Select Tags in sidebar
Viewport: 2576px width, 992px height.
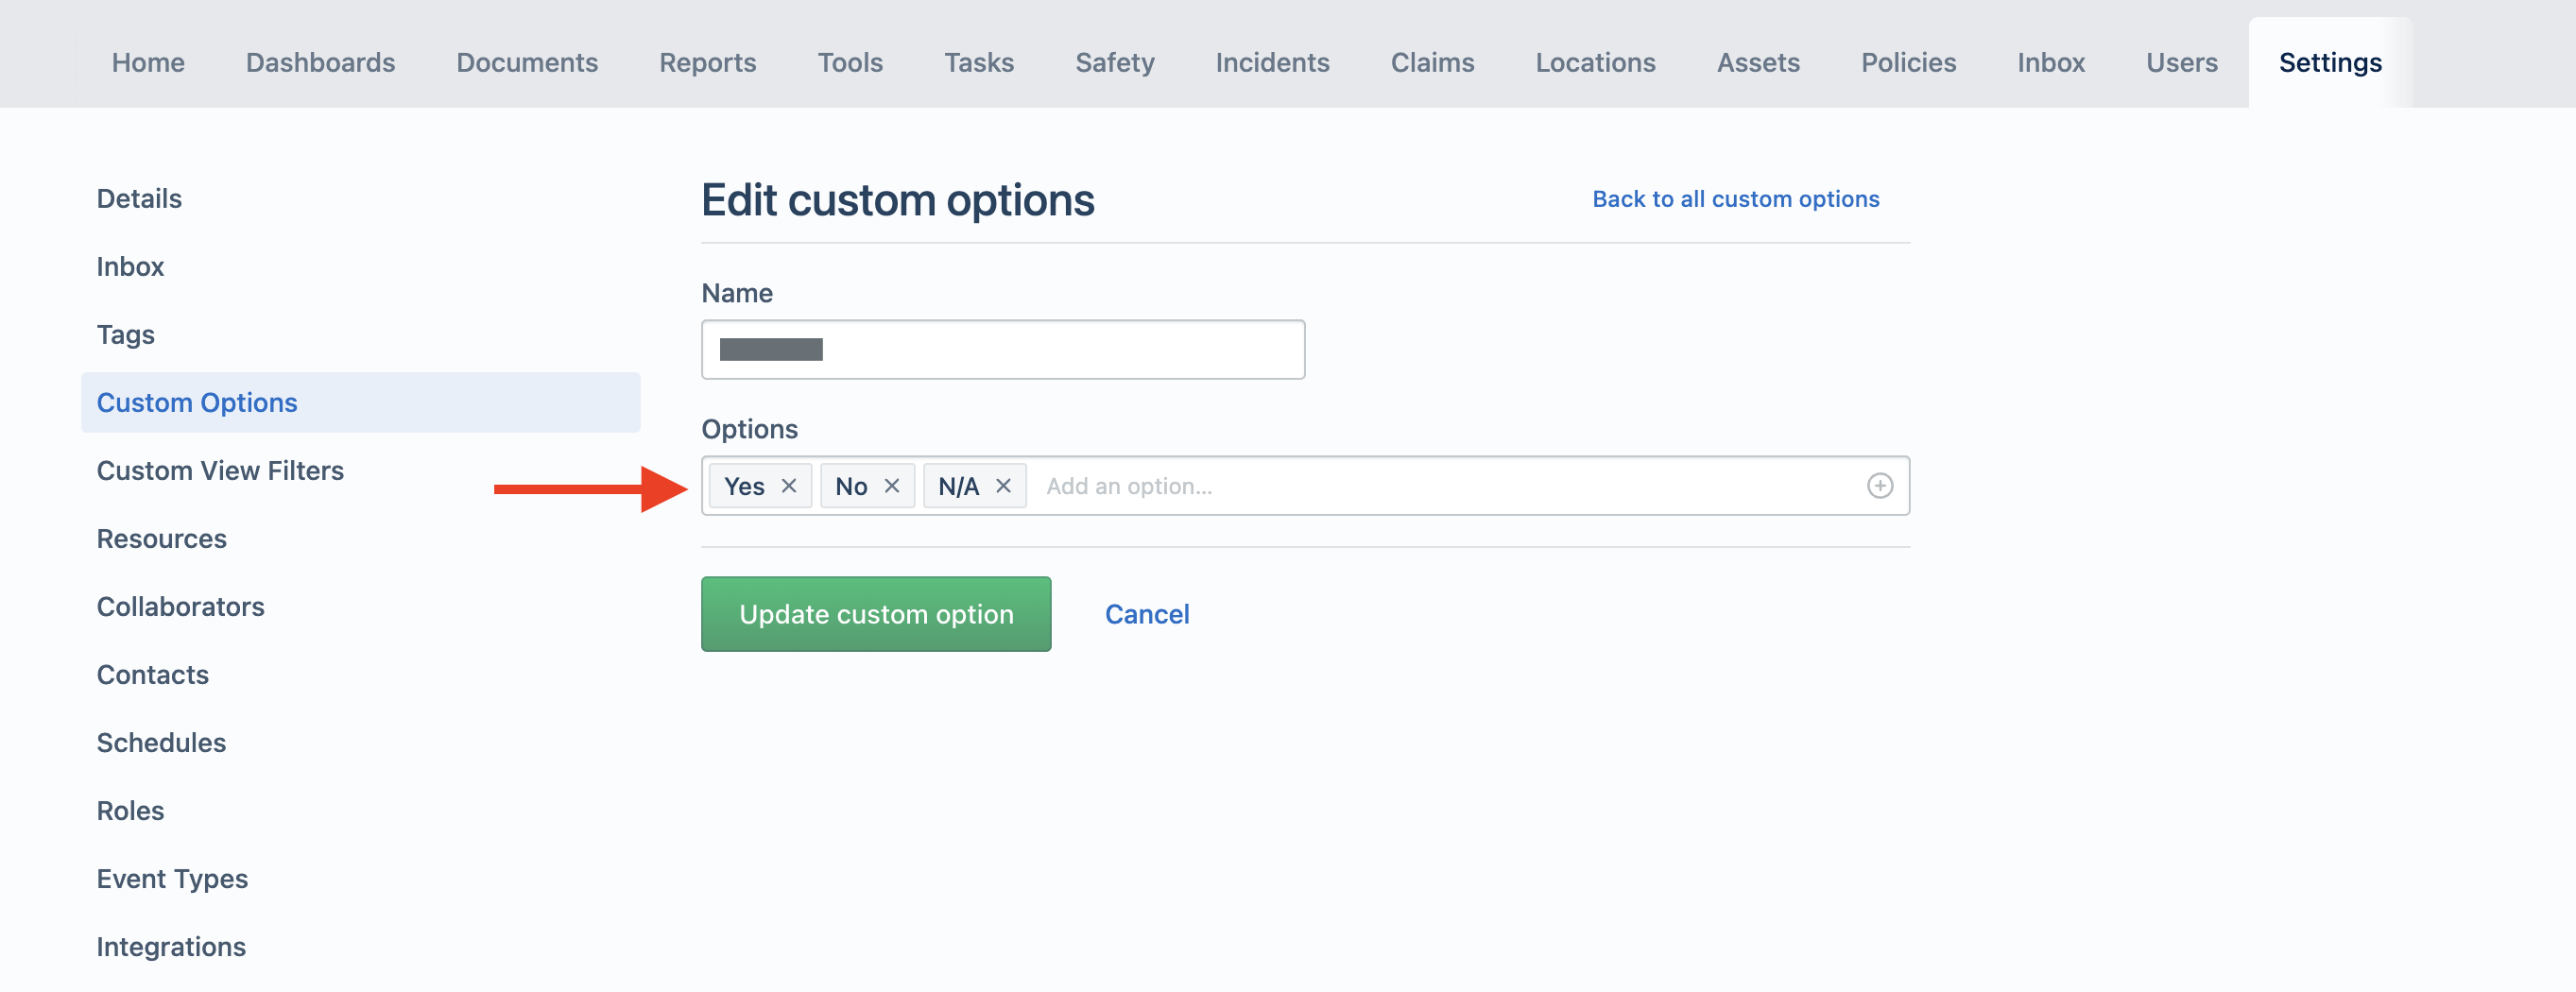click(x=125, y=334)
